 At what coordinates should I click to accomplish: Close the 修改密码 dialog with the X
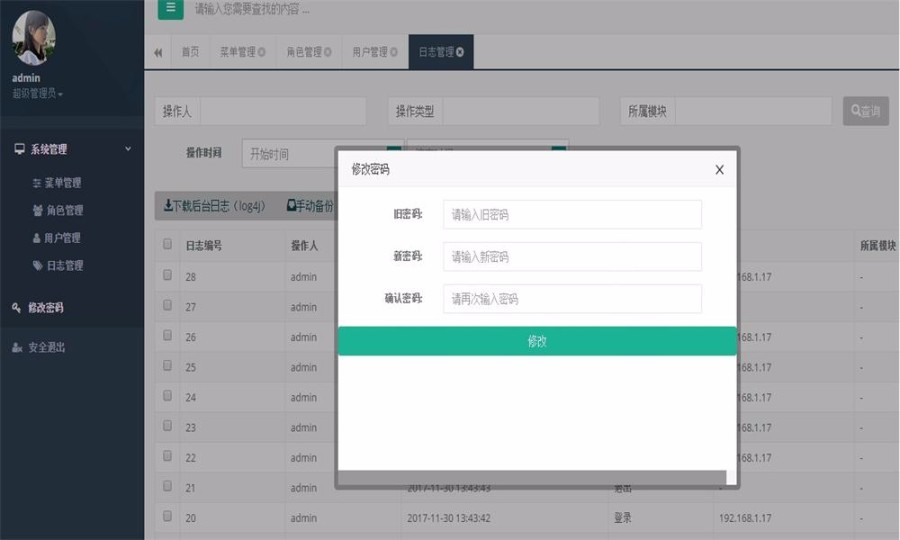point(719,170)
